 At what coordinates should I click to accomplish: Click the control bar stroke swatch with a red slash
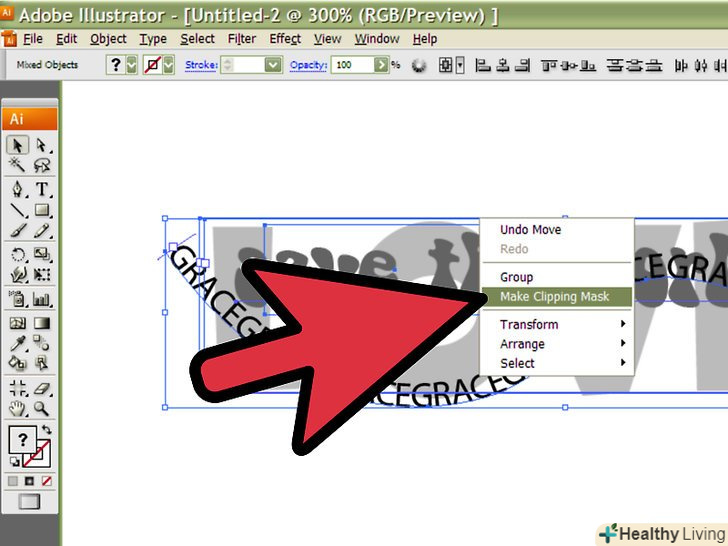click(x=153, y=65)
